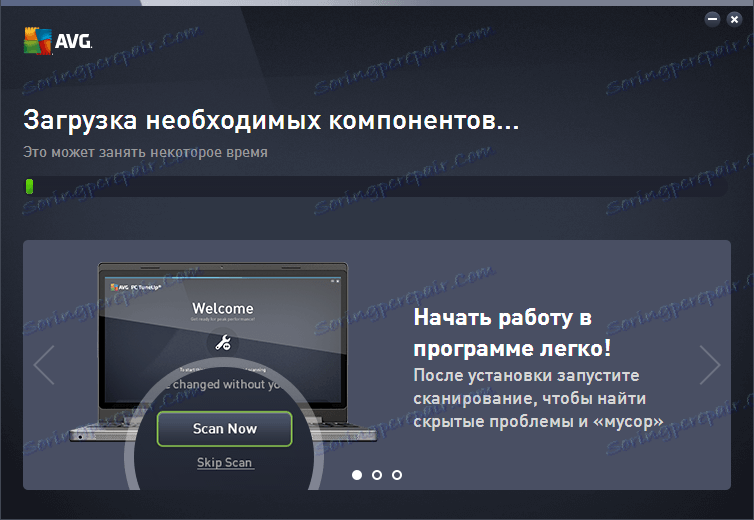The width and height of the screenshot is (754, 520).
Task: Click heading 'Загрузка необходимых компонентов...'
Action: tap(271, 120)
